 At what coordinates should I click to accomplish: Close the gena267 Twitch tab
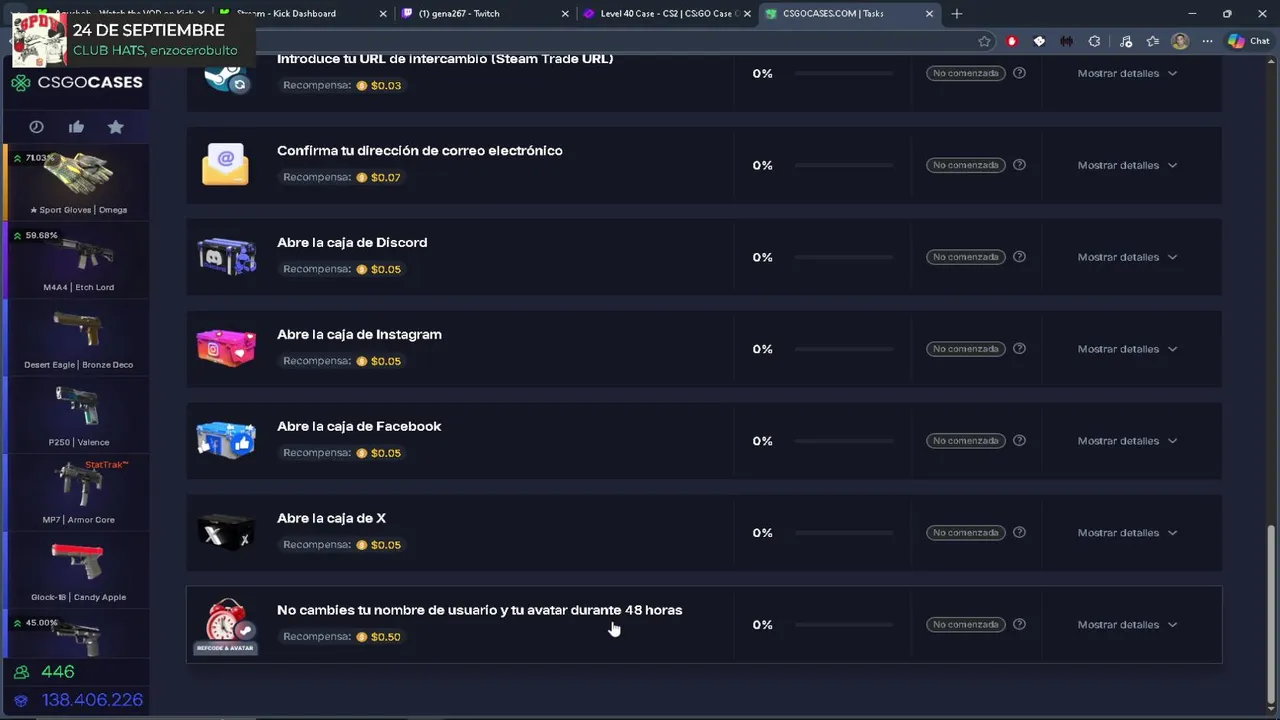[565, 14]
